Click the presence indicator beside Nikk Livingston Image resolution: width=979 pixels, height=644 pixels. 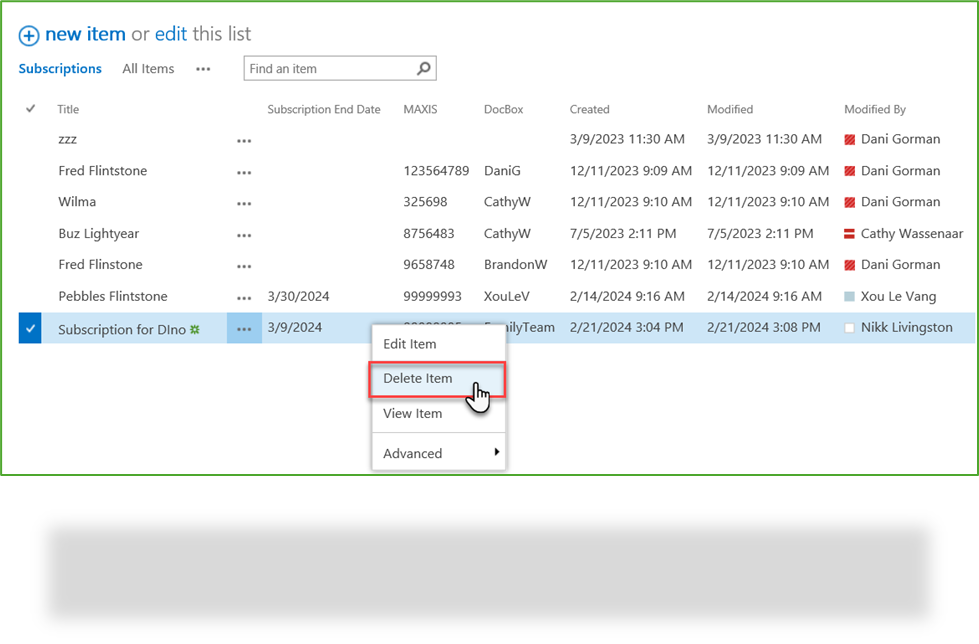point(848,327)
